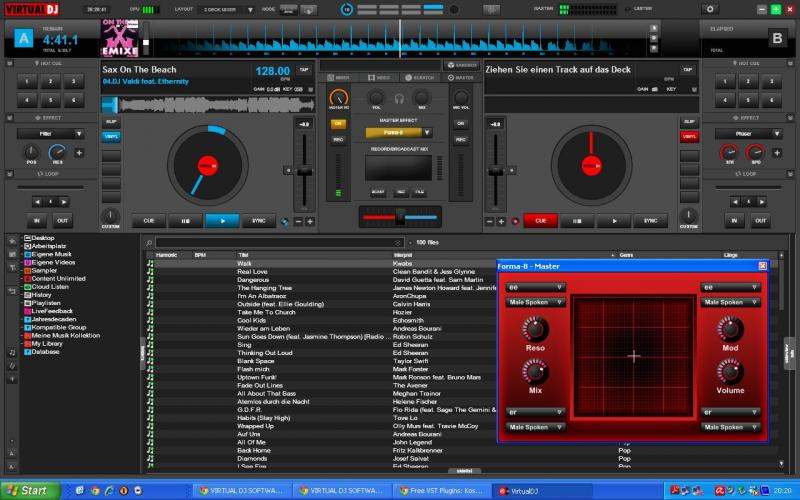
Task: Switch to the Scratch tab
Action: pyautogui.click(x=419, y=78)
